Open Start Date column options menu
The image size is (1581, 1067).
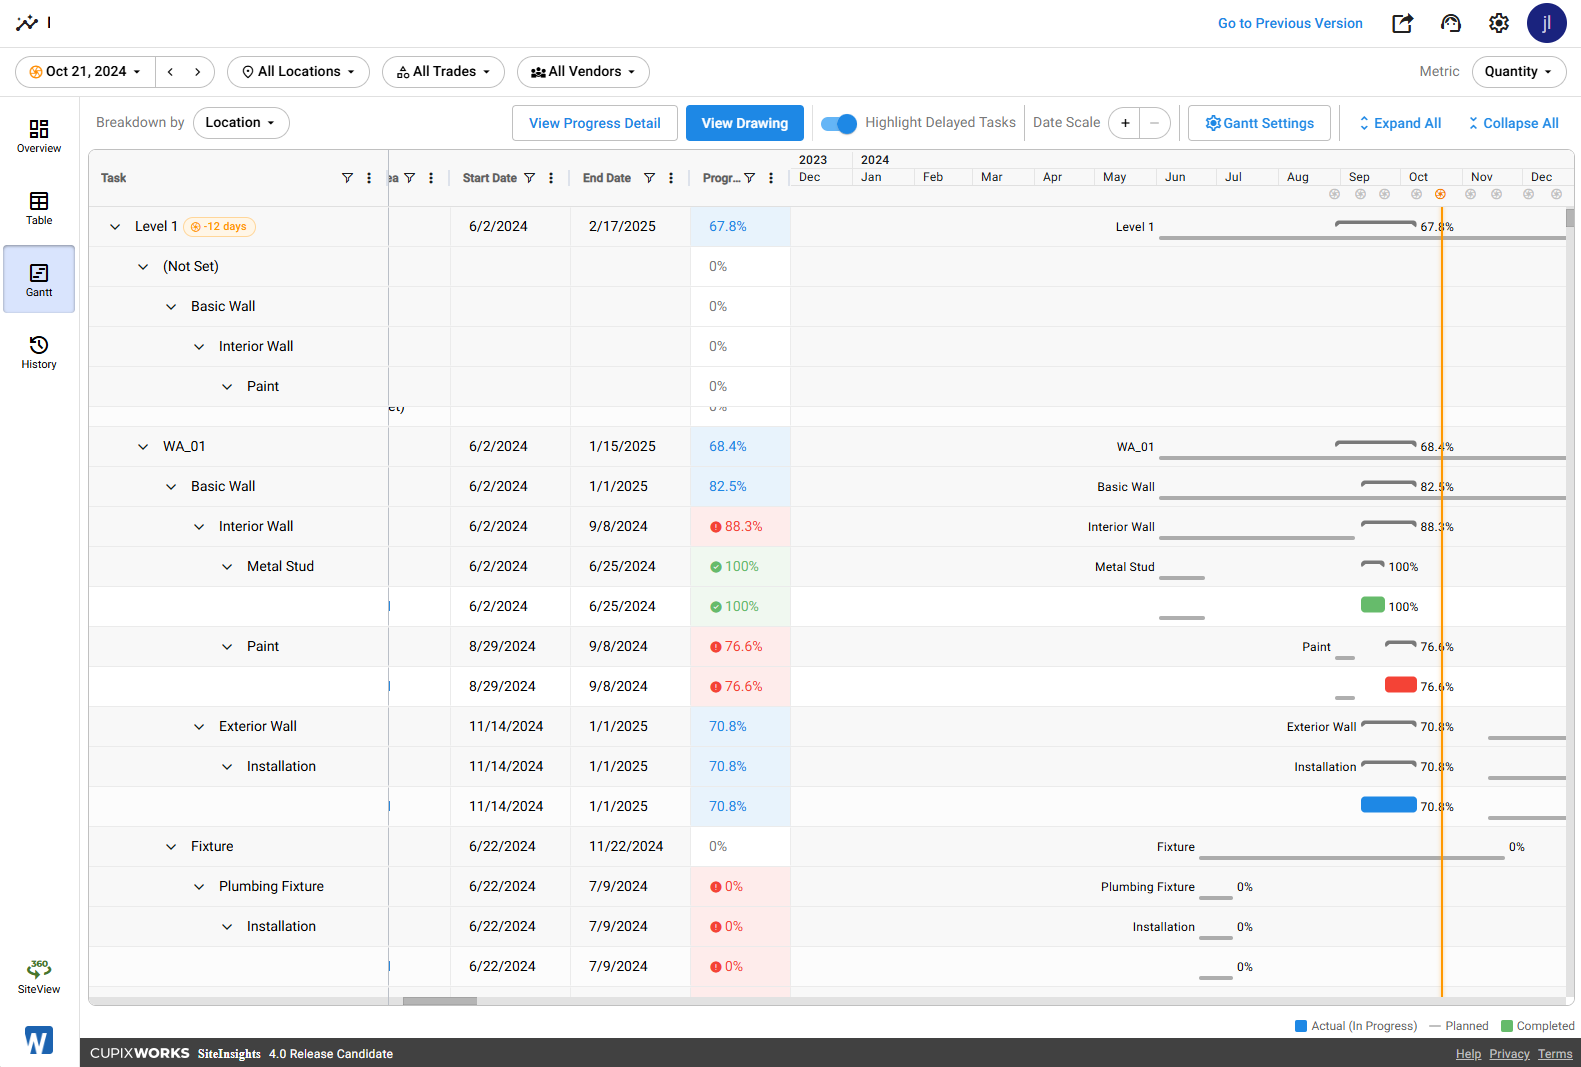tap(551, 178)
